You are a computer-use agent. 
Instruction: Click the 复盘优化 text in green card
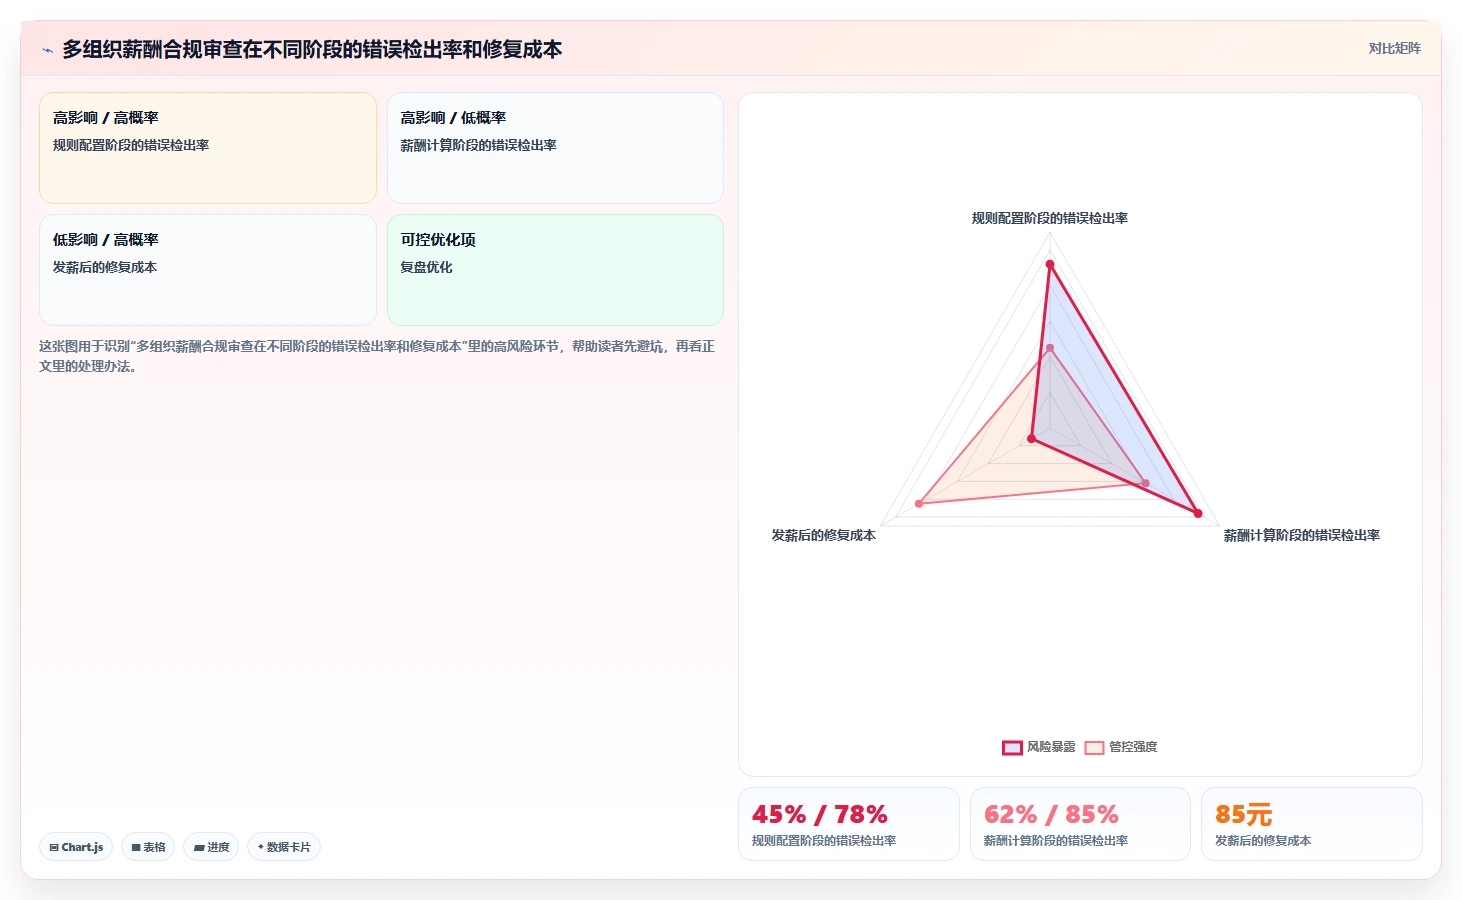pos(427,267)
